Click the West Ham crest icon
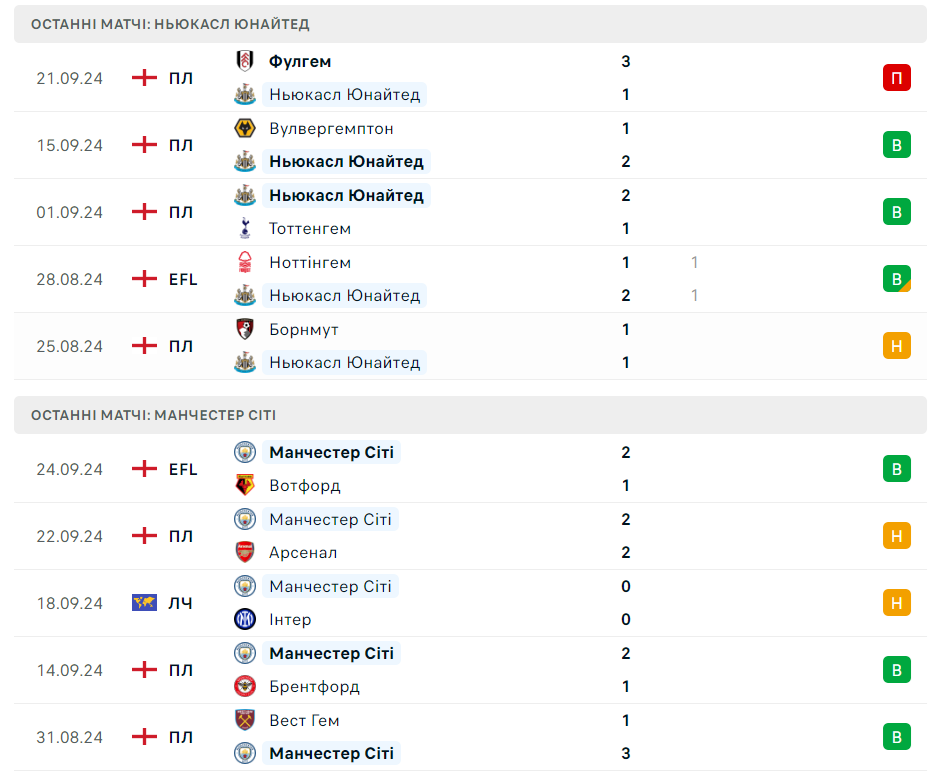941x777 pixels. point(245,720)
